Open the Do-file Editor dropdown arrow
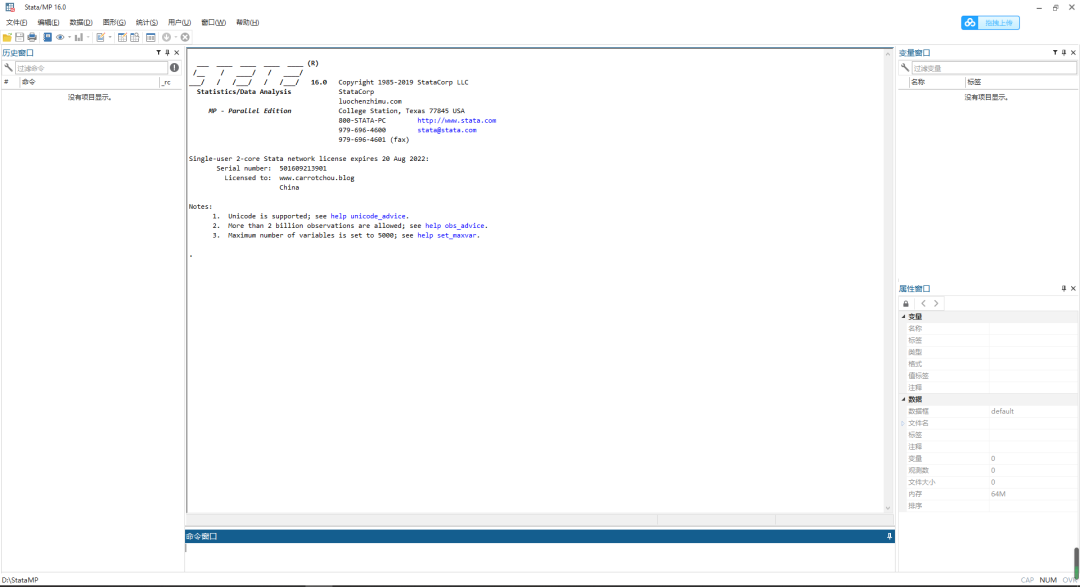The height and width of the screenshot is (587, 1080). tap(110, 37)
